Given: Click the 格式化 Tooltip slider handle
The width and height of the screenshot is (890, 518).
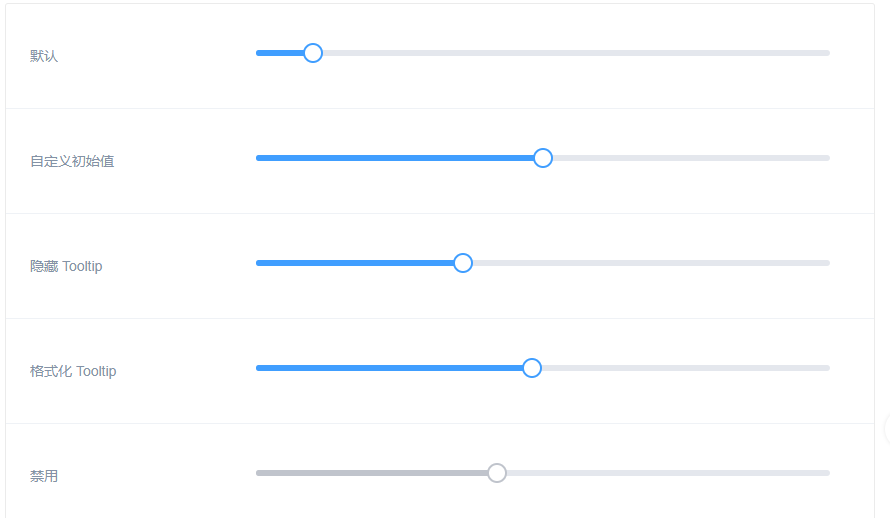Looking at the screenshot, I should pos(532,368).
